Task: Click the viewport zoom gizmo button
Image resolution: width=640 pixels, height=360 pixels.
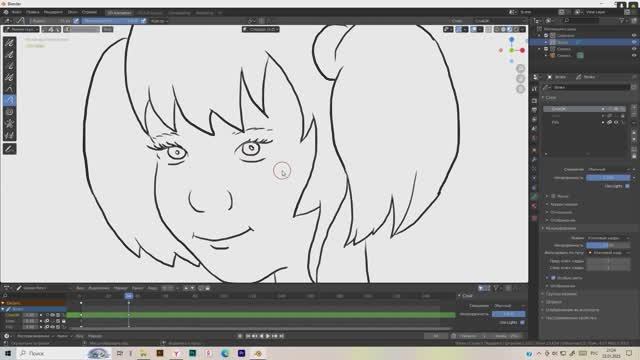Action: (x=520, y=68)
